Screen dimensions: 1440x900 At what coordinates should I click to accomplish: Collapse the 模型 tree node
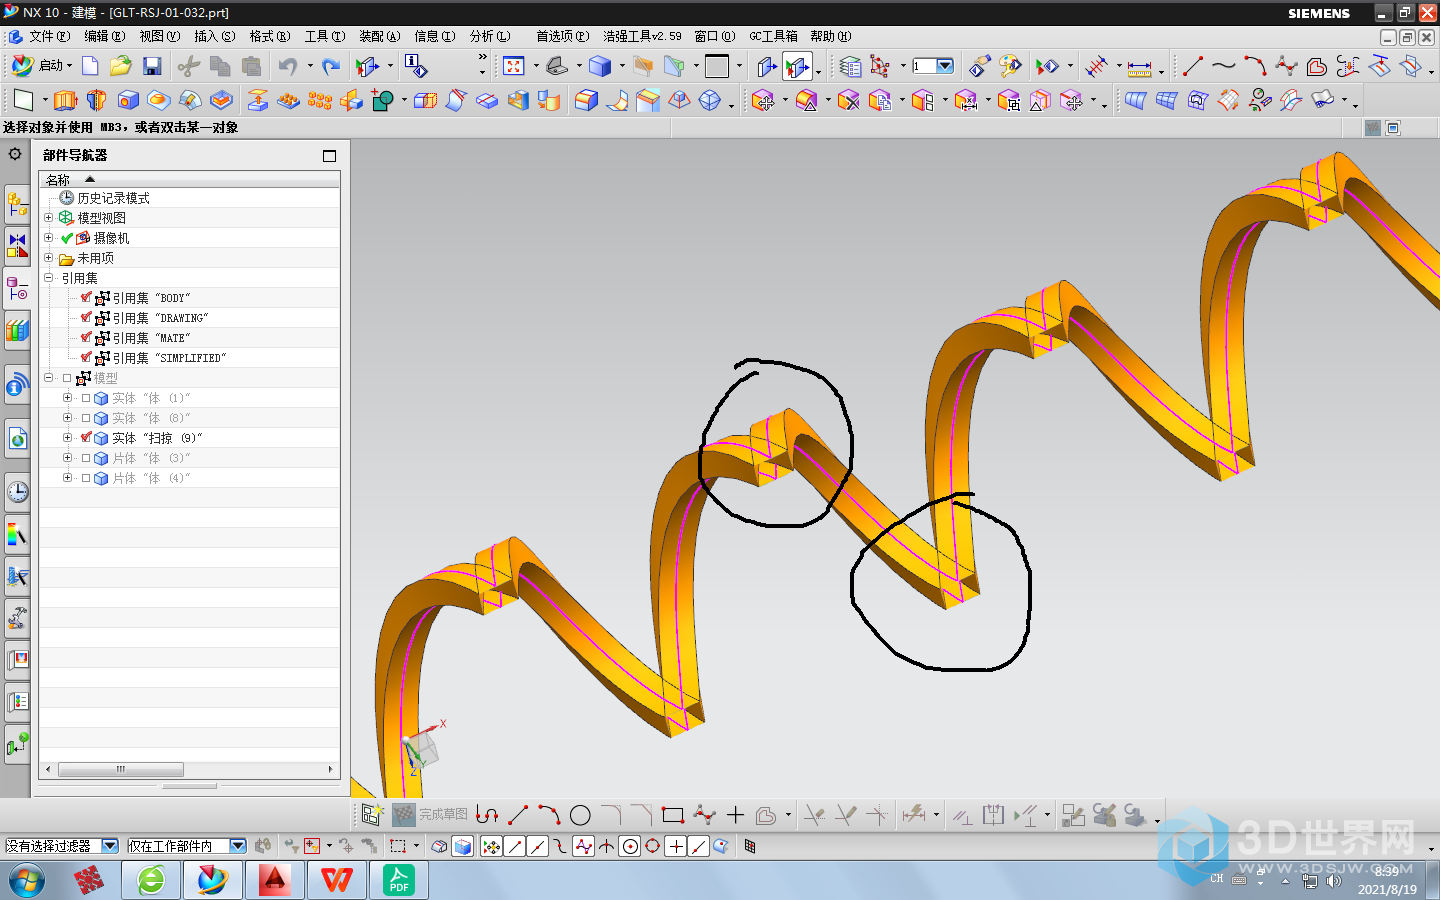pyautogui.click(x=48, y=377)
